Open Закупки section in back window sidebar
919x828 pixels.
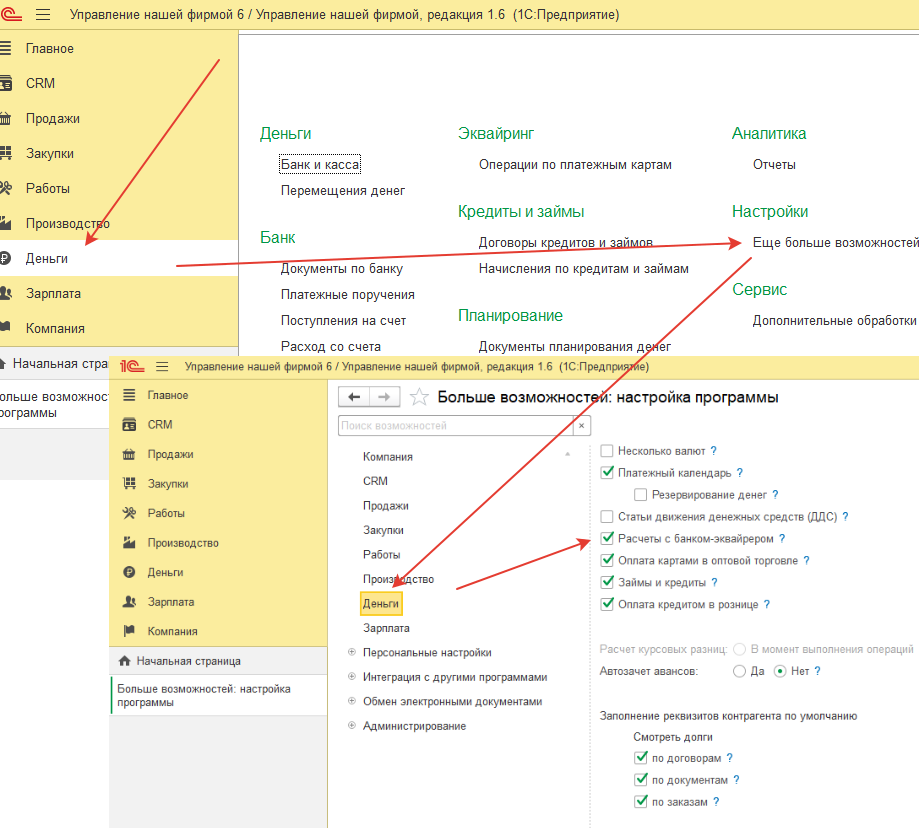pos(119,154)
